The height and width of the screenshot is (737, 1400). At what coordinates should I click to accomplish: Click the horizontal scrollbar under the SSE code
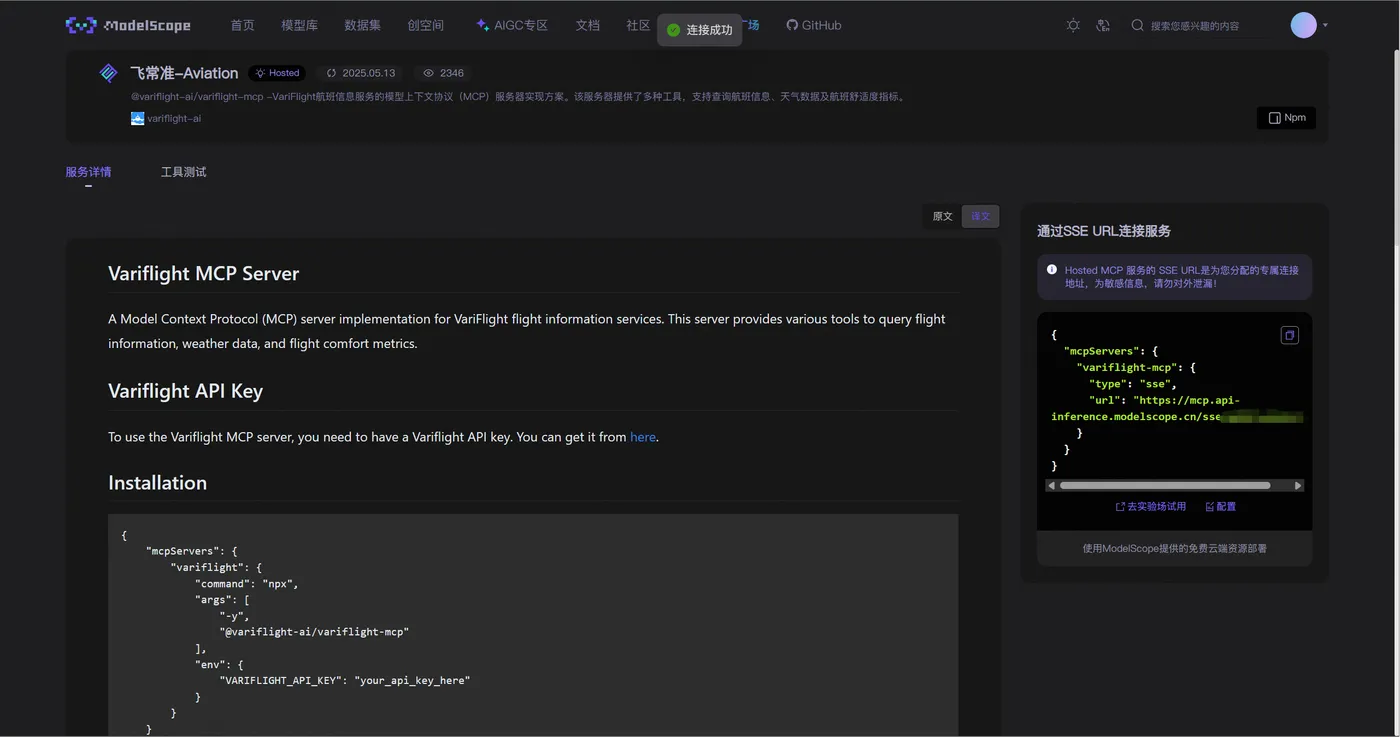tap(1165, 486)
